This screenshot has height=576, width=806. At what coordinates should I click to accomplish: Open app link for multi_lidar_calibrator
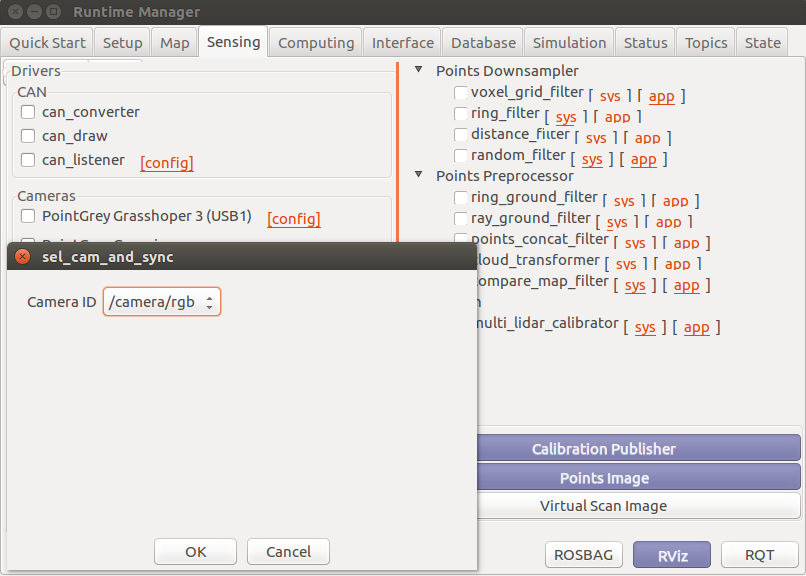(x=697, y=327)
